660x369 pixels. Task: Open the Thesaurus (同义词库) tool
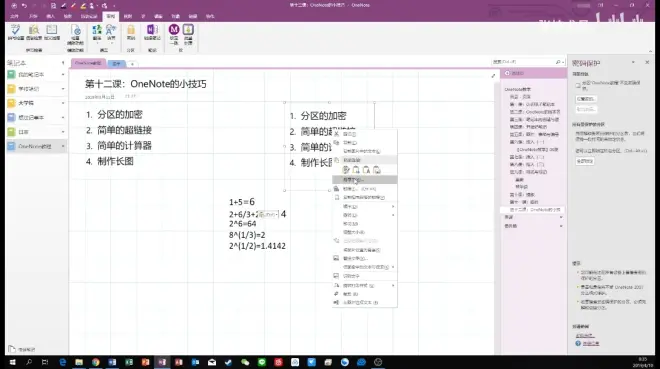click(52, 32)
